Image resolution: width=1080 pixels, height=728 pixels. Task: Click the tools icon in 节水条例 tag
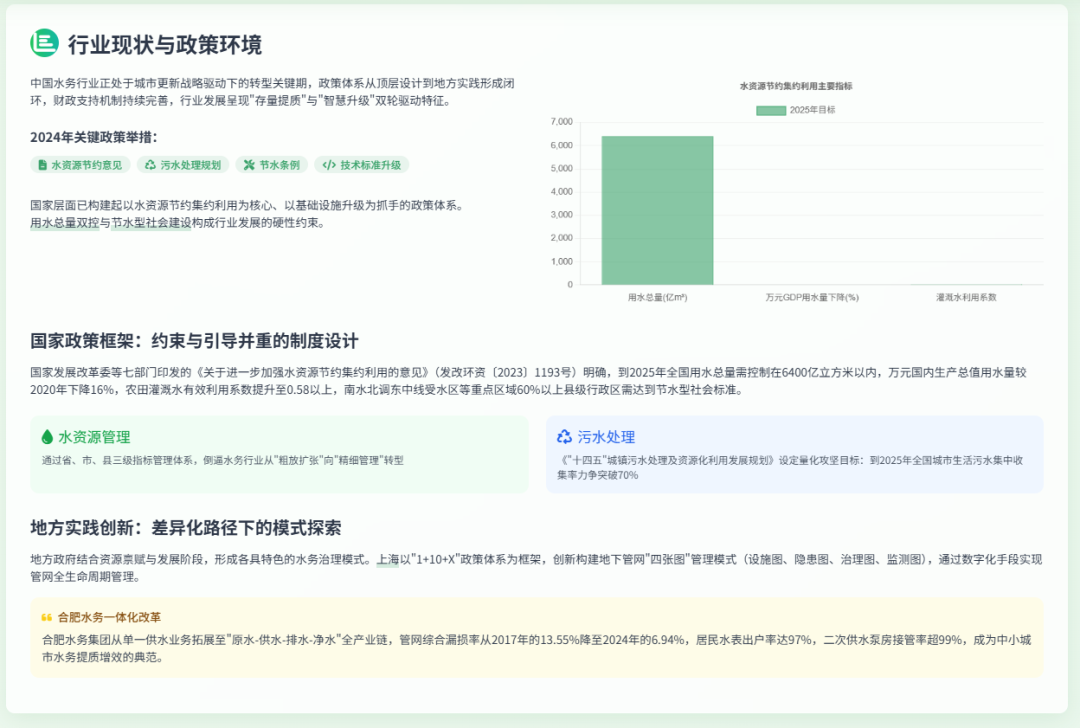[x=249, y=165]
